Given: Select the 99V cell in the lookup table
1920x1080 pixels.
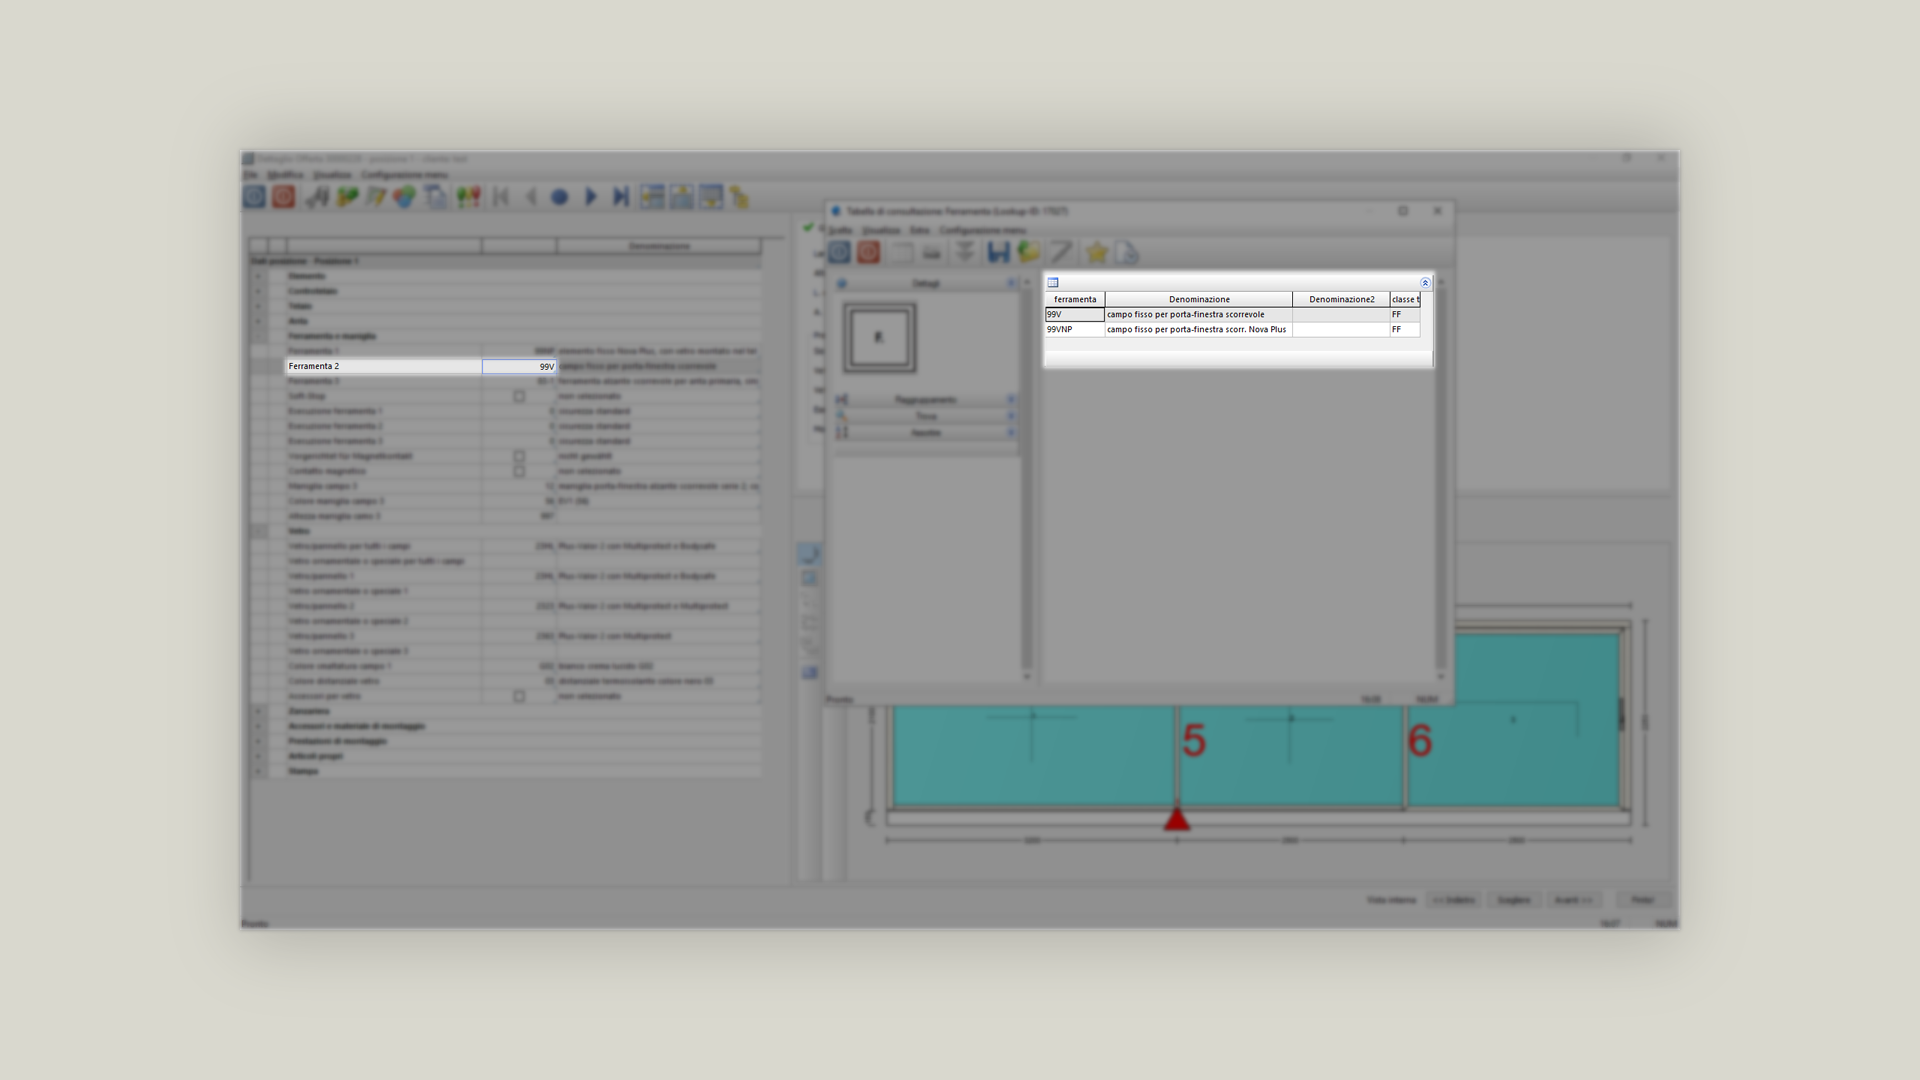Looking at the screenshot, I should coord(1075,314).
